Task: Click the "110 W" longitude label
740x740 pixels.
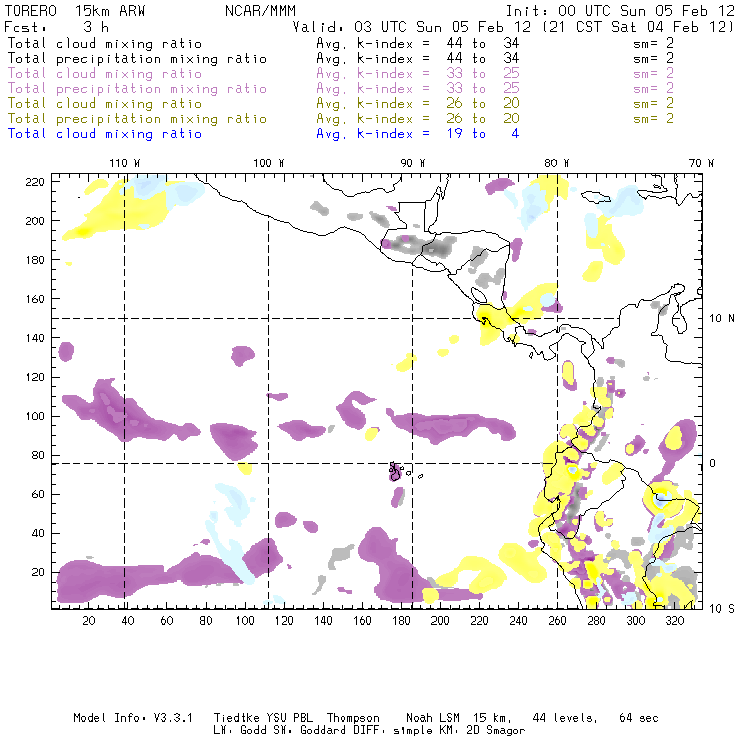Action: (125, 163)
